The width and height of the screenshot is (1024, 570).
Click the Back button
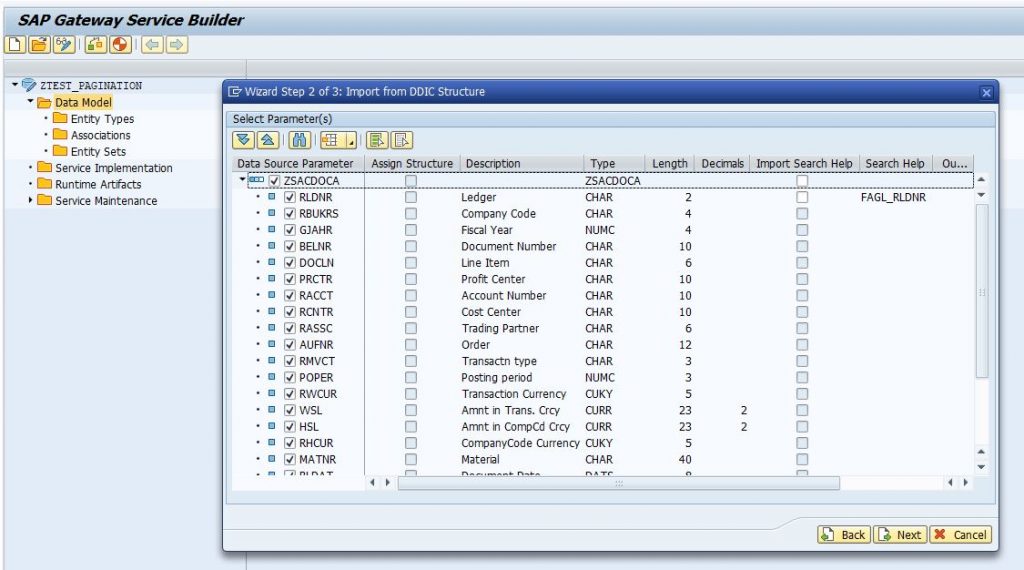click(x=843, y=535)
